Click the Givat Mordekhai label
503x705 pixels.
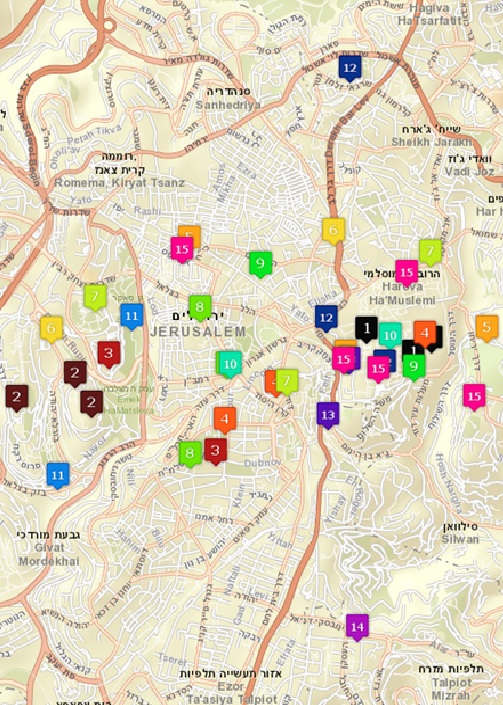49,554
